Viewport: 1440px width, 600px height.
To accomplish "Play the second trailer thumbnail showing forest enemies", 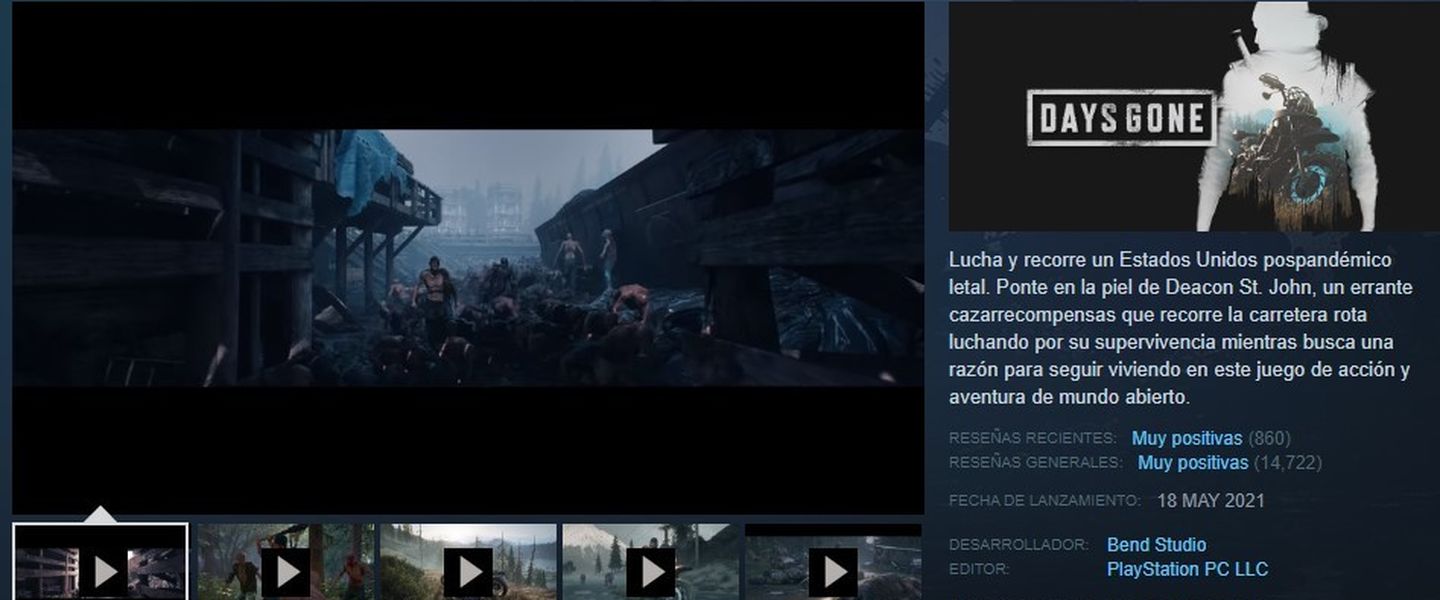I will click(x=285, y=562).
